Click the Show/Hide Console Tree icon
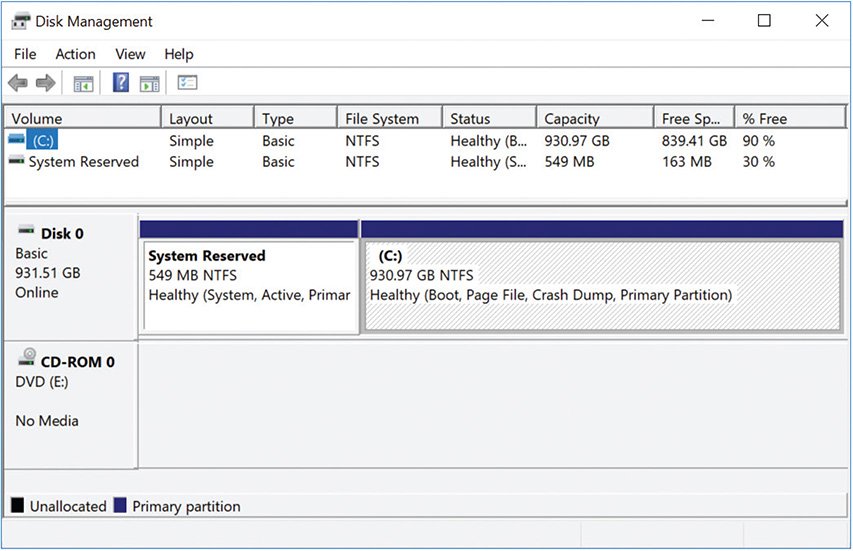Viewport: 853px width, 551px height. click(x=83, y=84)
